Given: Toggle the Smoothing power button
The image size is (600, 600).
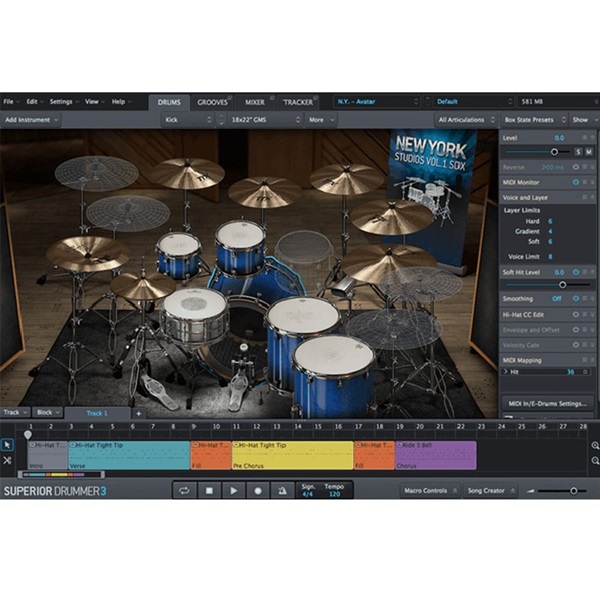Looking at the screenshot, I should (576, 298).
